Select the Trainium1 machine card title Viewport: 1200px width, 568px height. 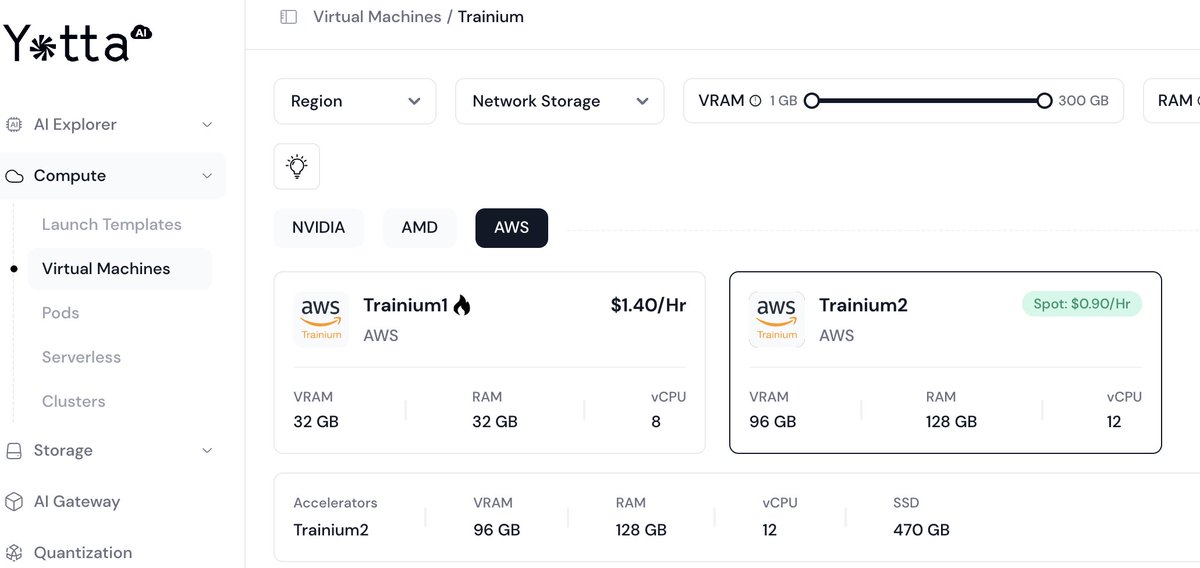coord(405,305)
